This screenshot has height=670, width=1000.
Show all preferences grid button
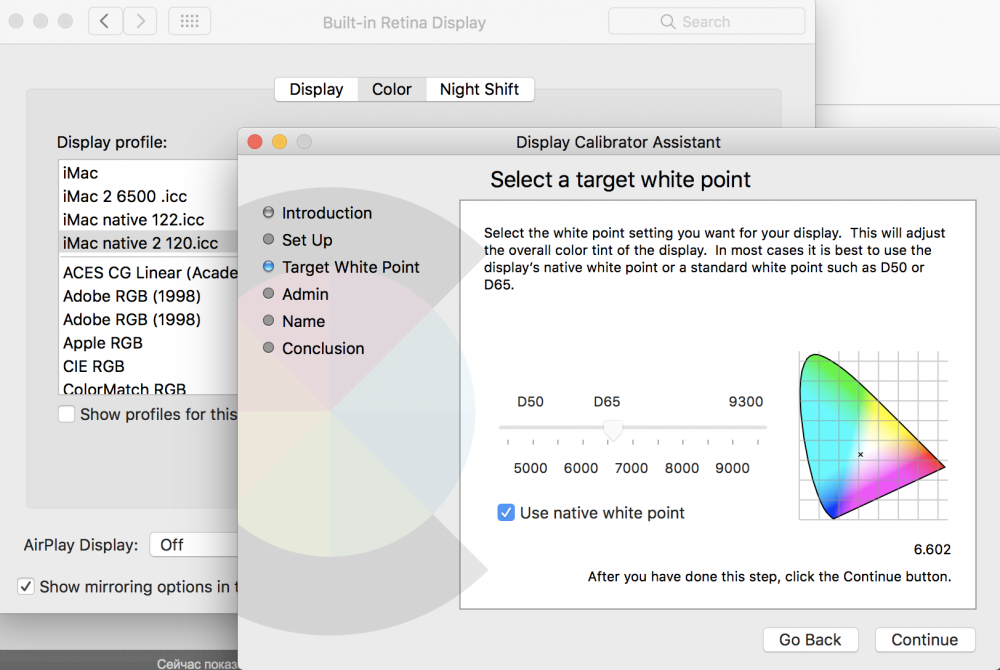(189, 22)
